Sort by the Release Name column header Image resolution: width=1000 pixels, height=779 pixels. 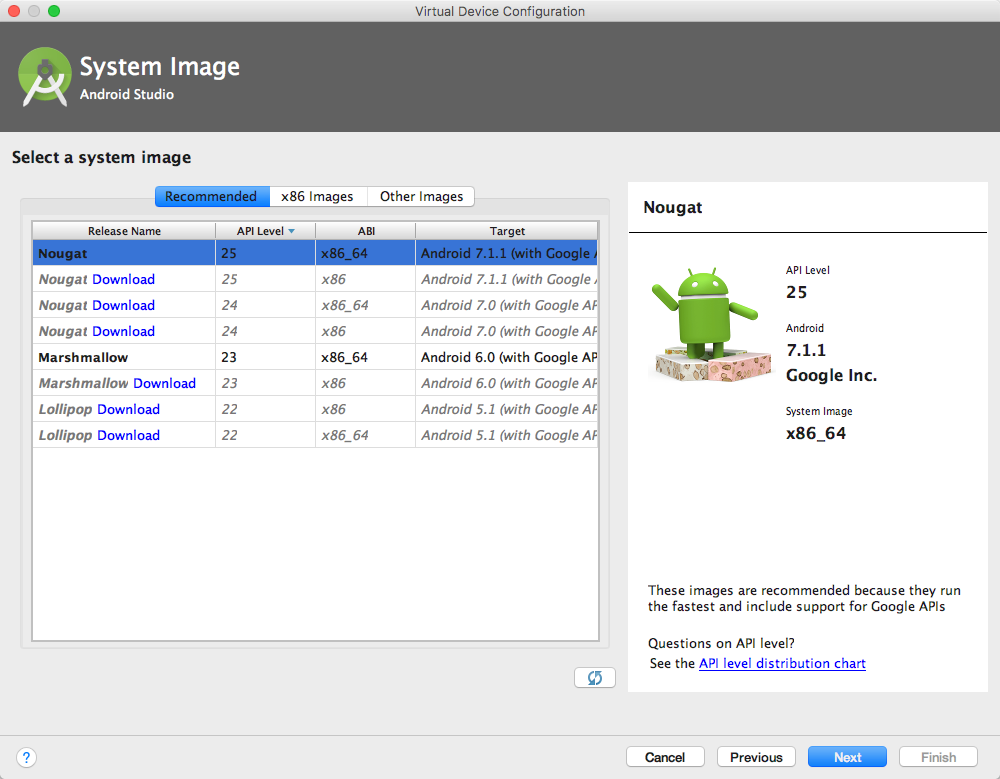tap(124, 231)
